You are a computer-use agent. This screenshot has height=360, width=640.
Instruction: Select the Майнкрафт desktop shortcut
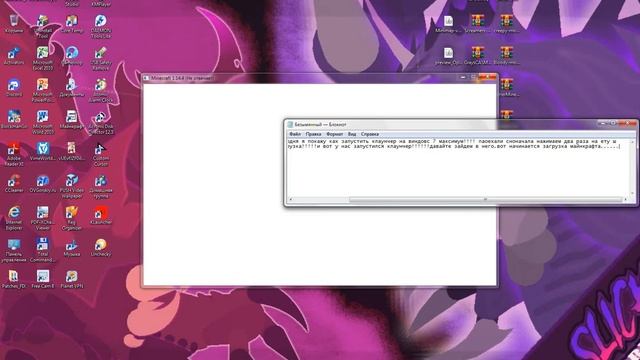pos(71,120)
